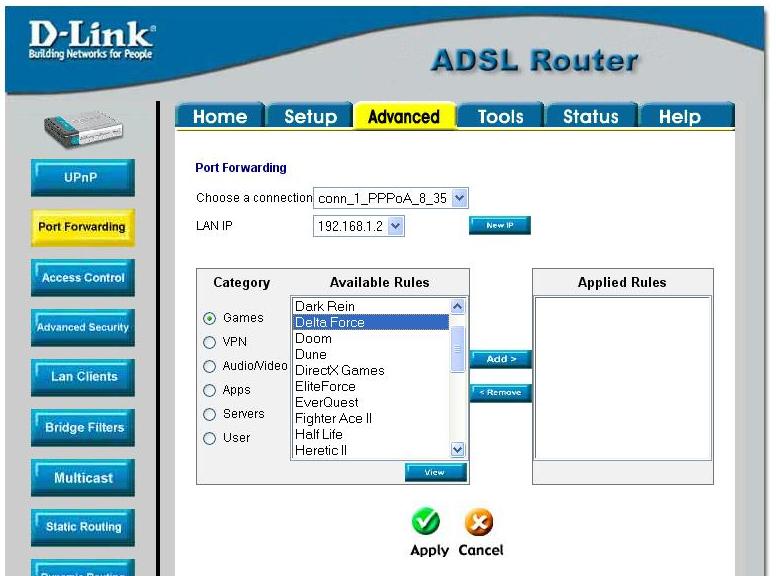Open the Advanced Security sidebar page

pos(83,328)
